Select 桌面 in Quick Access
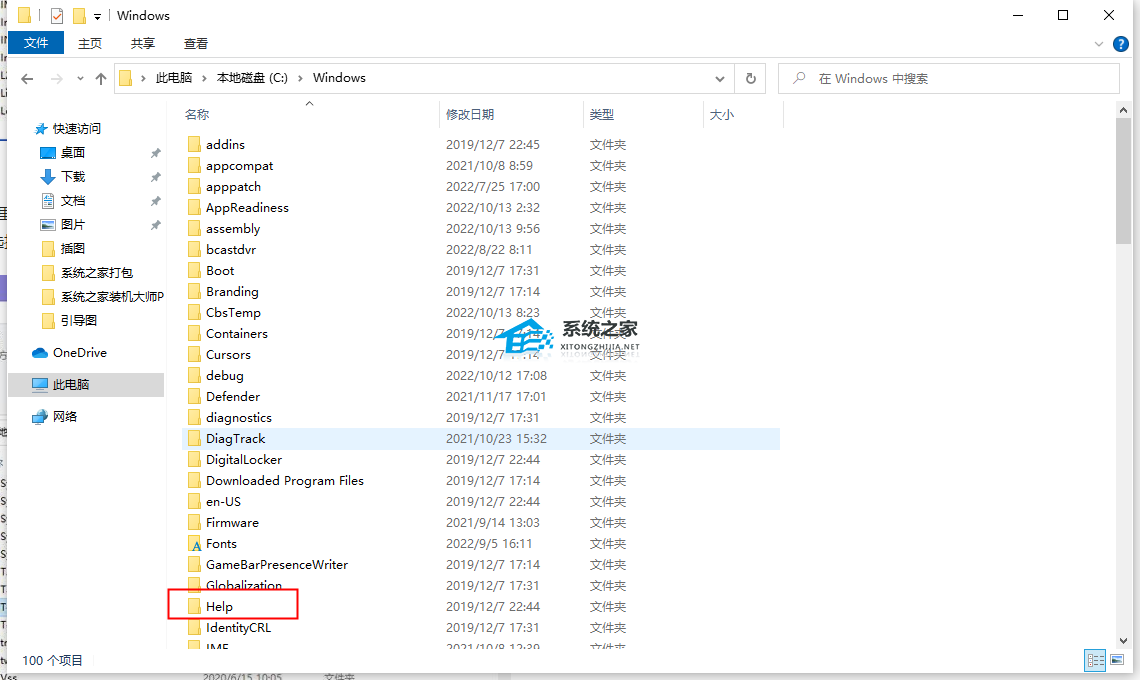The image size is (1140, 680). click(73, 153)
